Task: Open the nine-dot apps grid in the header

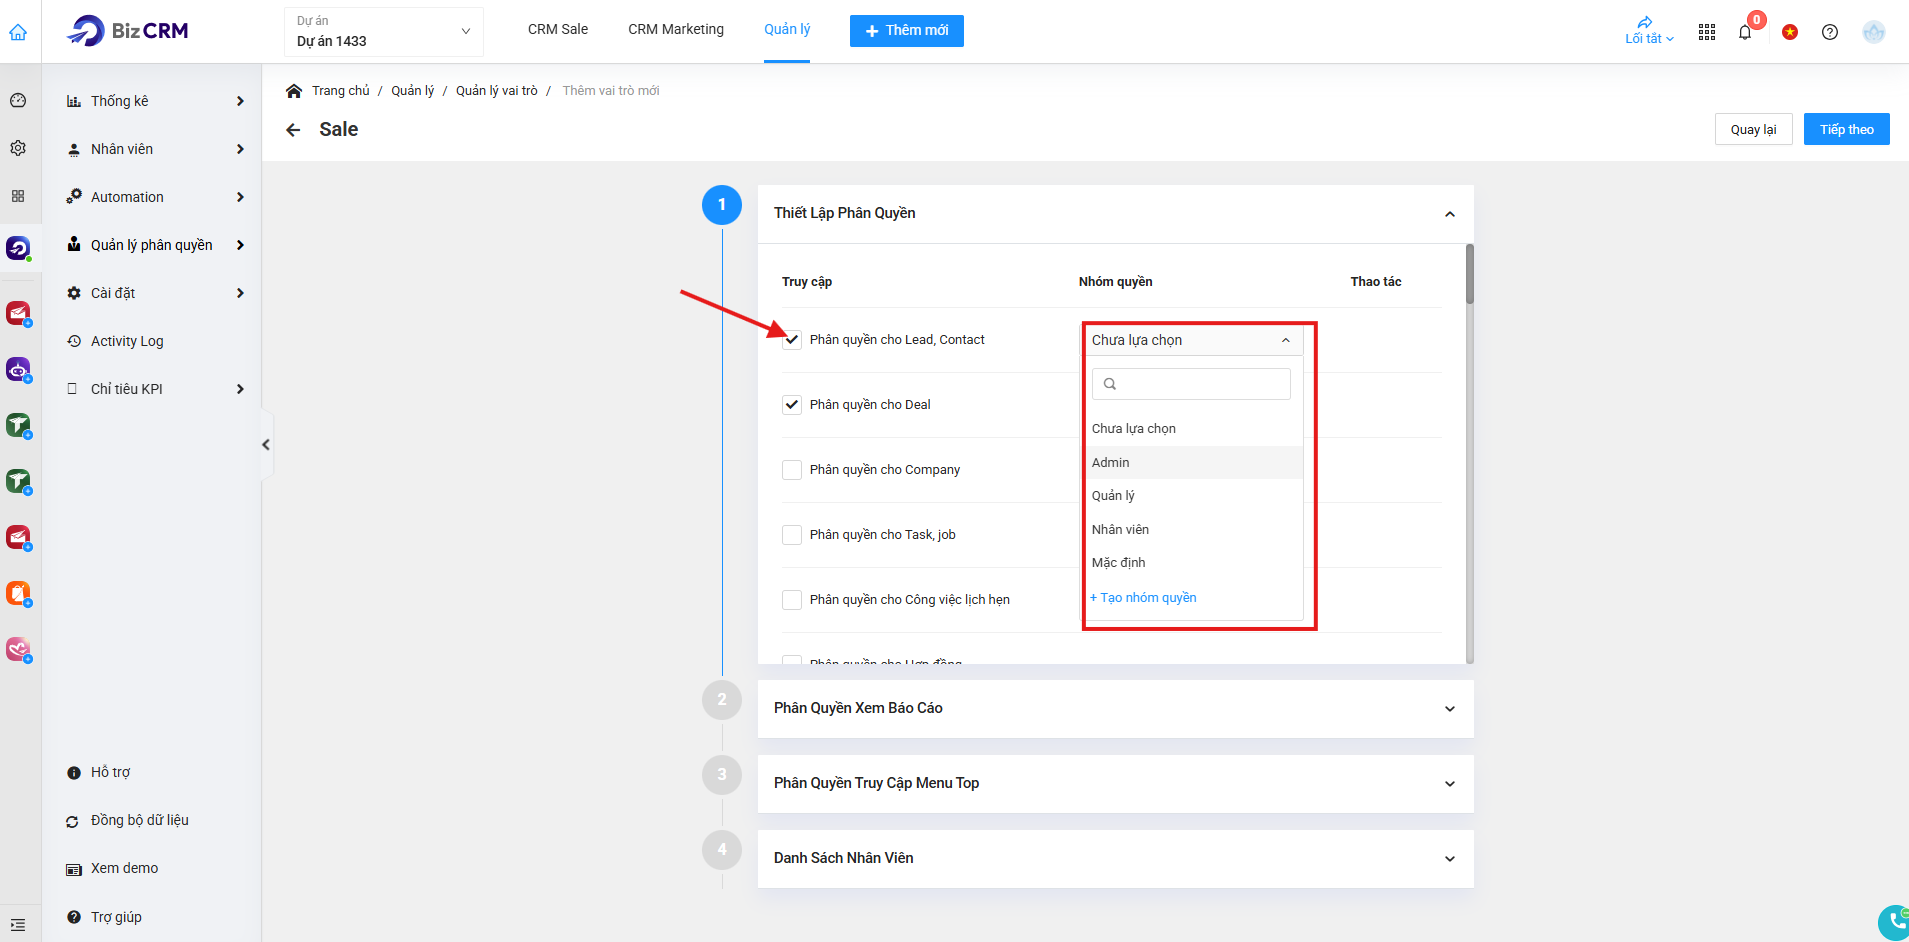Action: (x=1707, y=32)
